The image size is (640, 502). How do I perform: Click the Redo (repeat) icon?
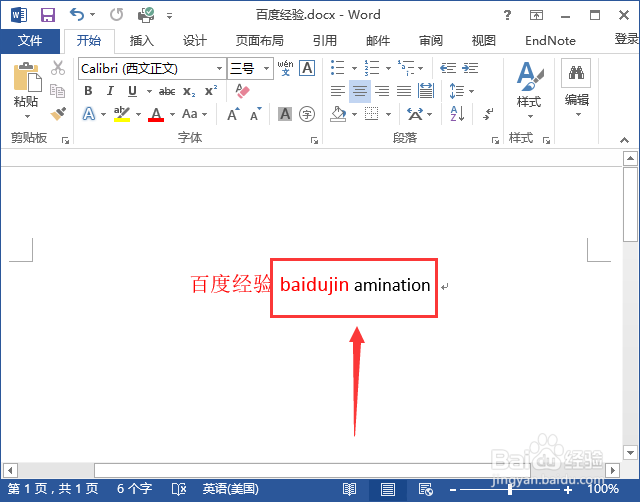pyautogui.click(x=116, y=15)
